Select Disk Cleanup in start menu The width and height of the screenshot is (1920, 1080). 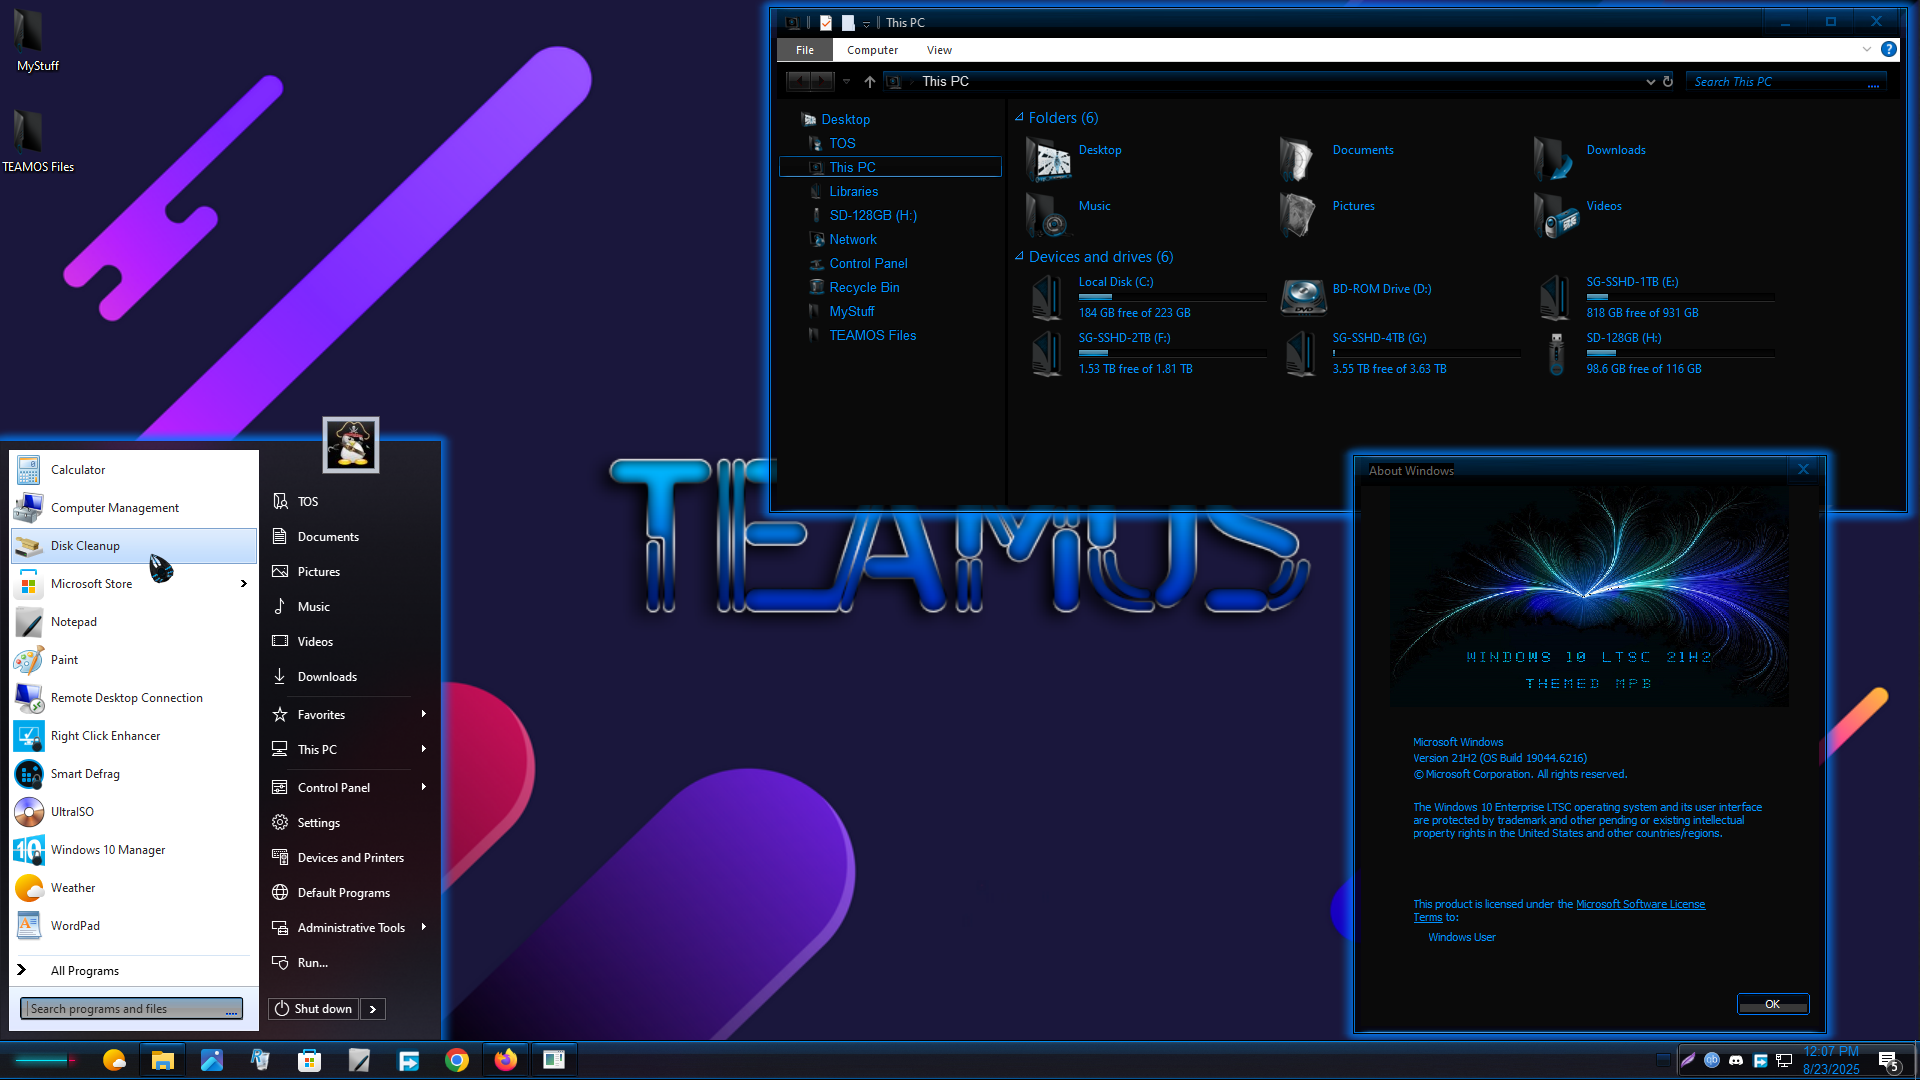(133, 546)
